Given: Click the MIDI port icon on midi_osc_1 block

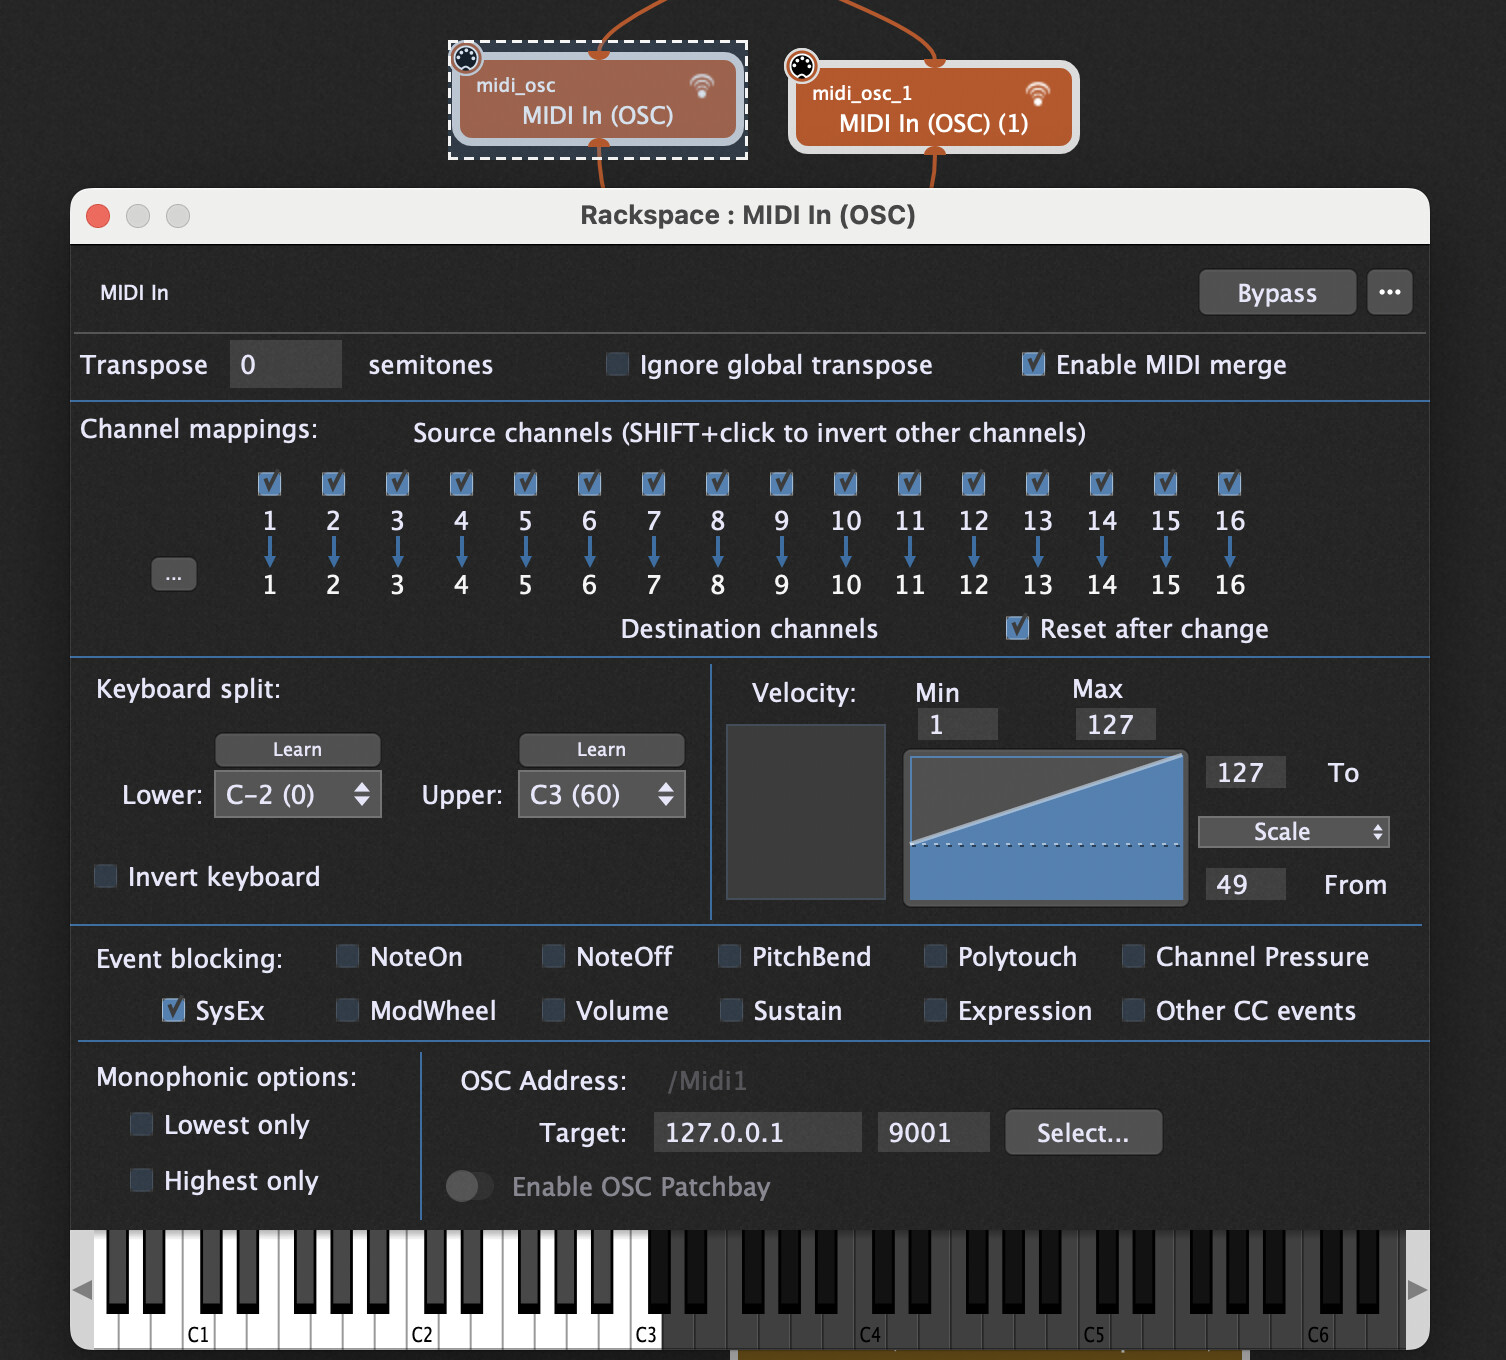Looking at the screenshot, I should [x=802, y=66].
